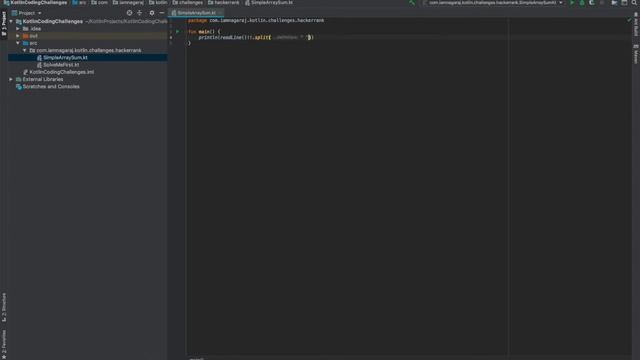The height and width of the screenshot is (360, 640).
Task: Click hackerrank breadcrumb in navigation bar
Action: pos(224,2)
